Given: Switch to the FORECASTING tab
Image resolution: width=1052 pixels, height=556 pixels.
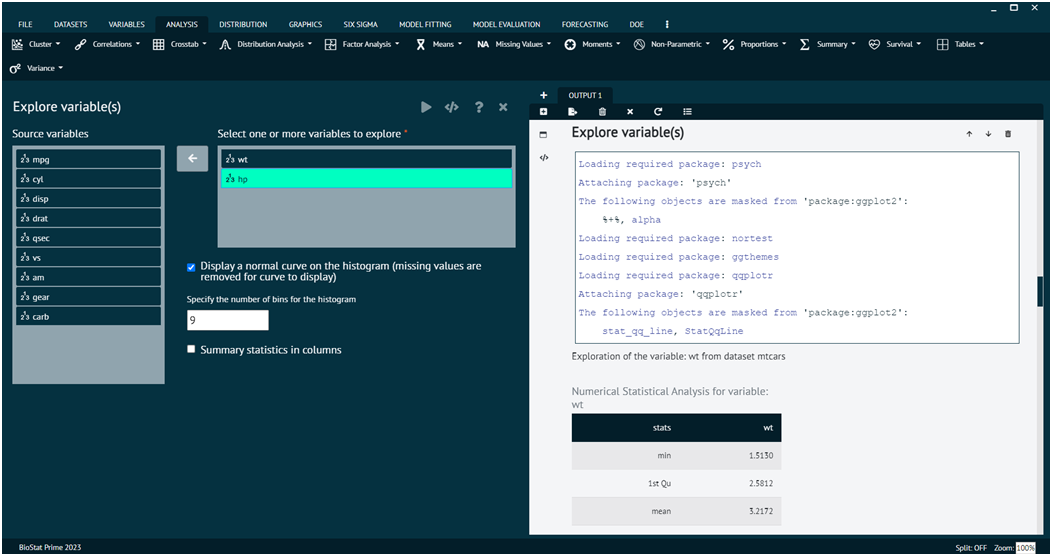Looking at the screenshot, I should pyautogui.click(x=585, y=24).
